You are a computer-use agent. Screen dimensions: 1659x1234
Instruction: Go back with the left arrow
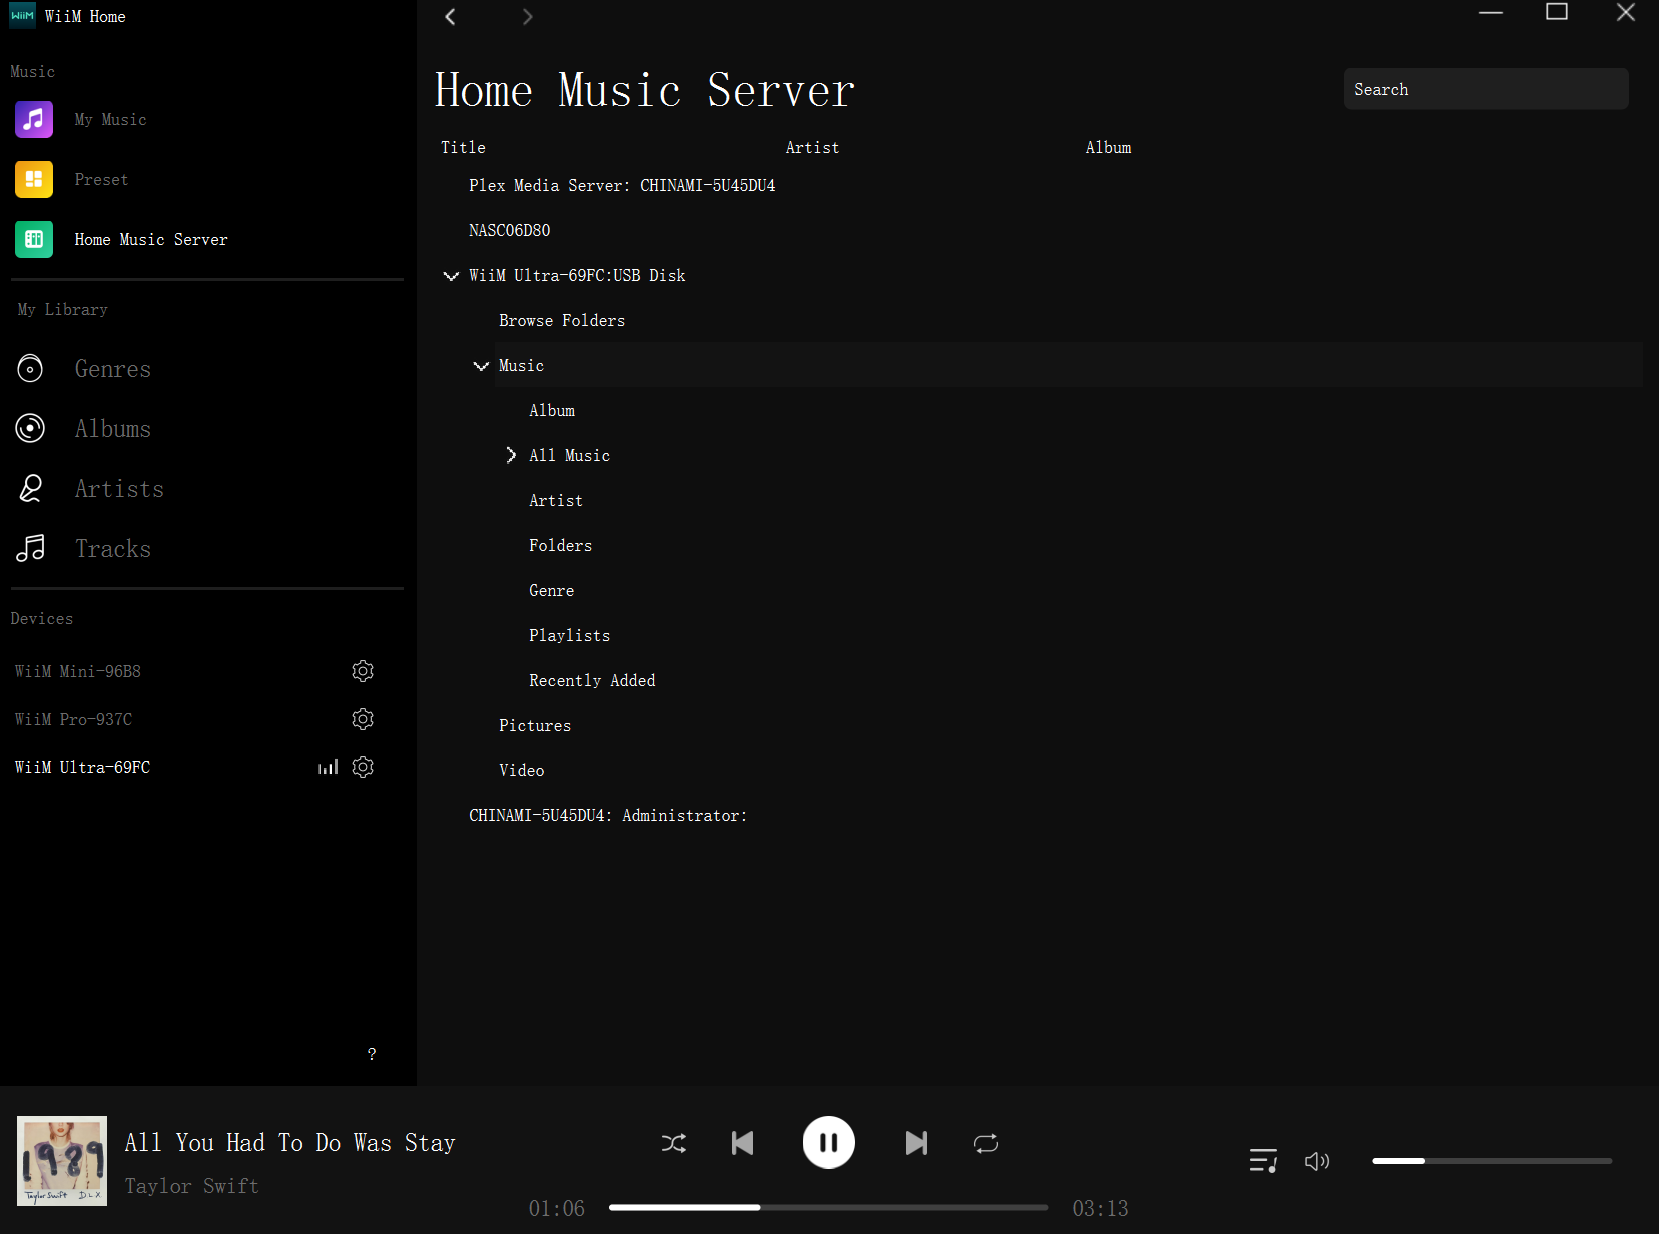(x=450, y=16)
